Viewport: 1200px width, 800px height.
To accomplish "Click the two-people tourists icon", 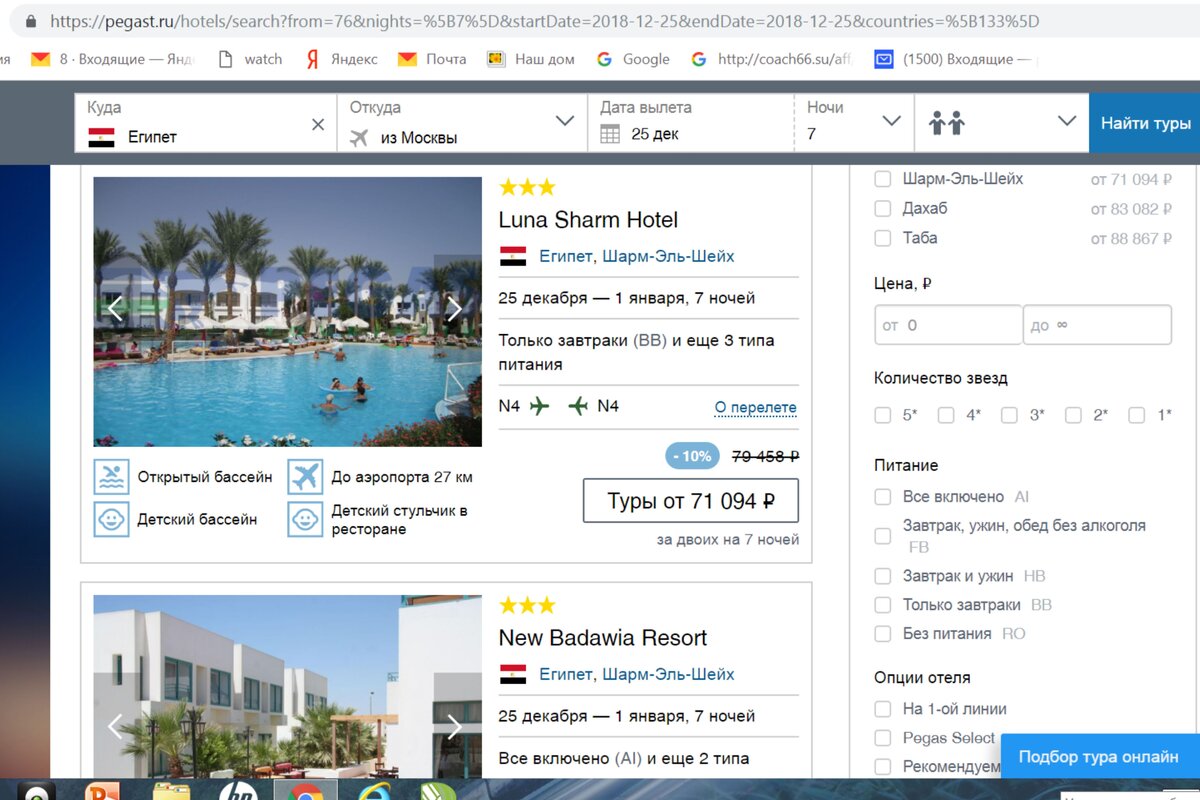I will tap(946, 123).
